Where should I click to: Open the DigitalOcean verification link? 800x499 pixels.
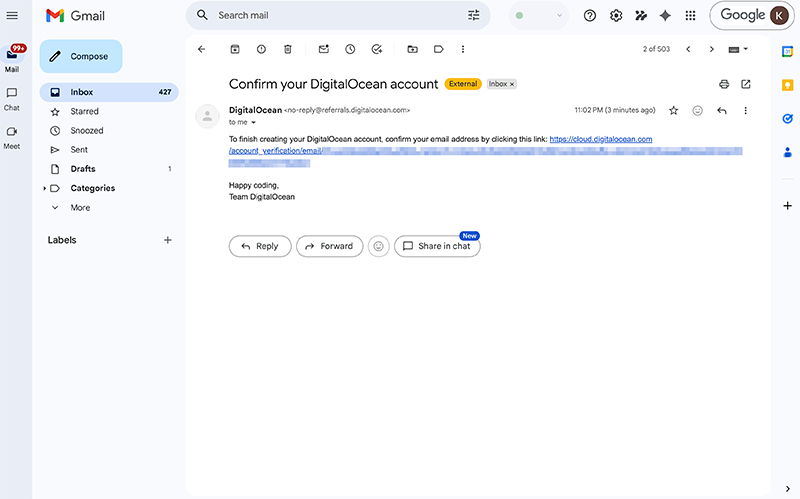(x=600, y=140)
